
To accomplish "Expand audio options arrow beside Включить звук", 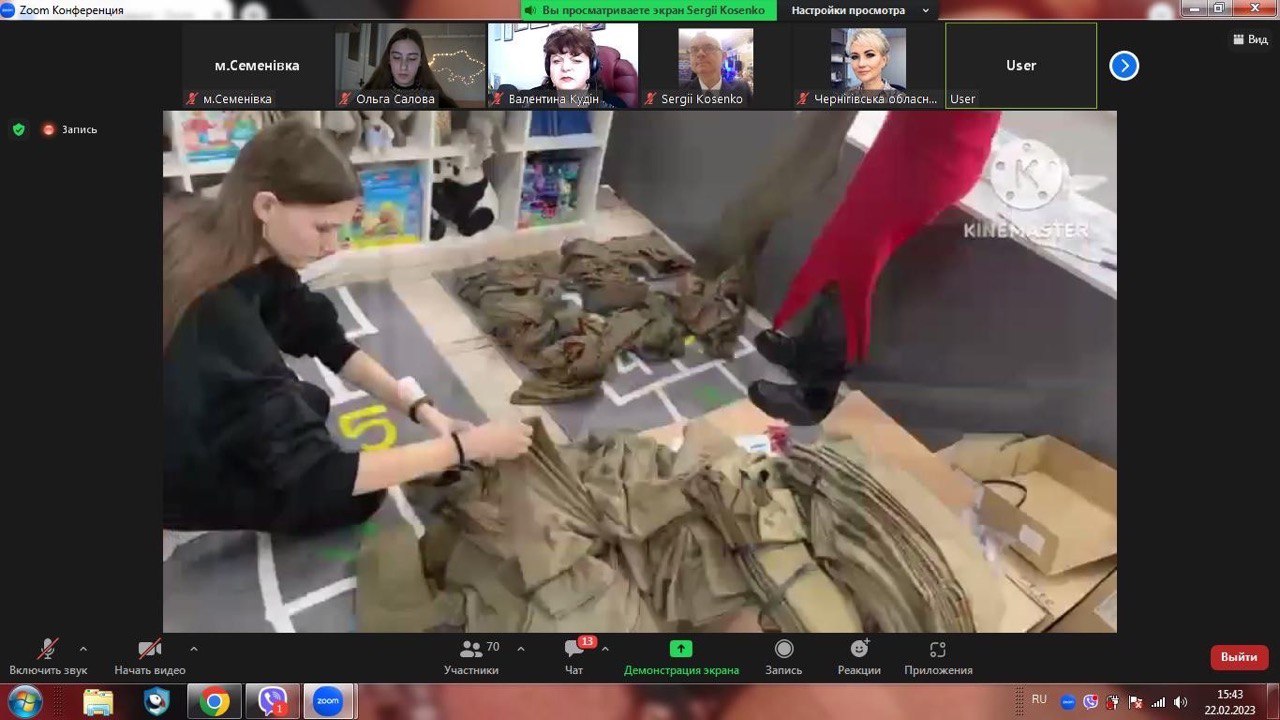I will [x=83, y=648].
